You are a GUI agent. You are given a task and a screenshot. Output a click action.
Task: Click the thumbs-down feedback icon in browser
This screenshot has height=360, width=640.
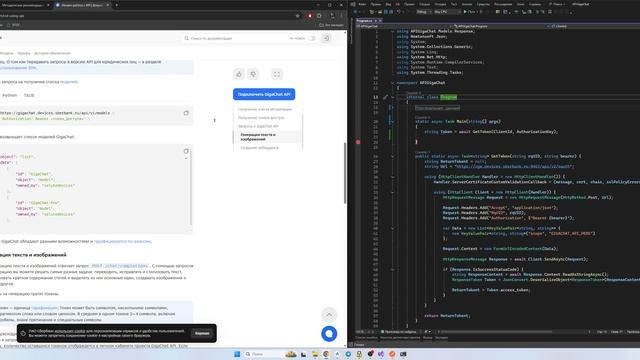(x=253, y=74)
